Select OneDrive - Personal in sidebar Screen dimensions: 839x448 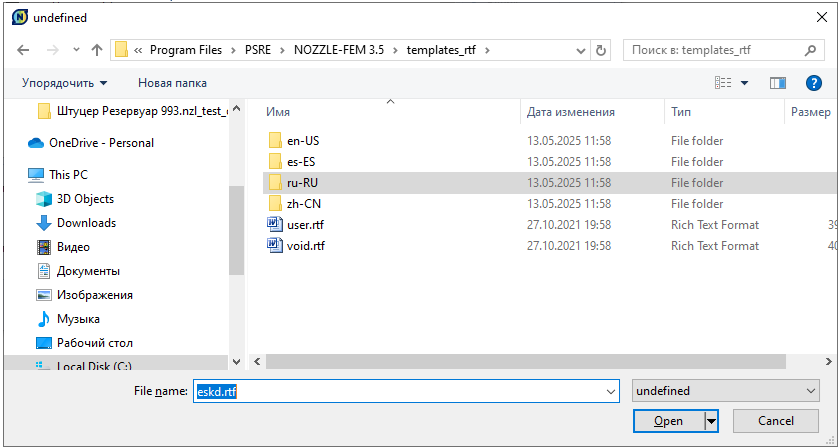[91, 143]
